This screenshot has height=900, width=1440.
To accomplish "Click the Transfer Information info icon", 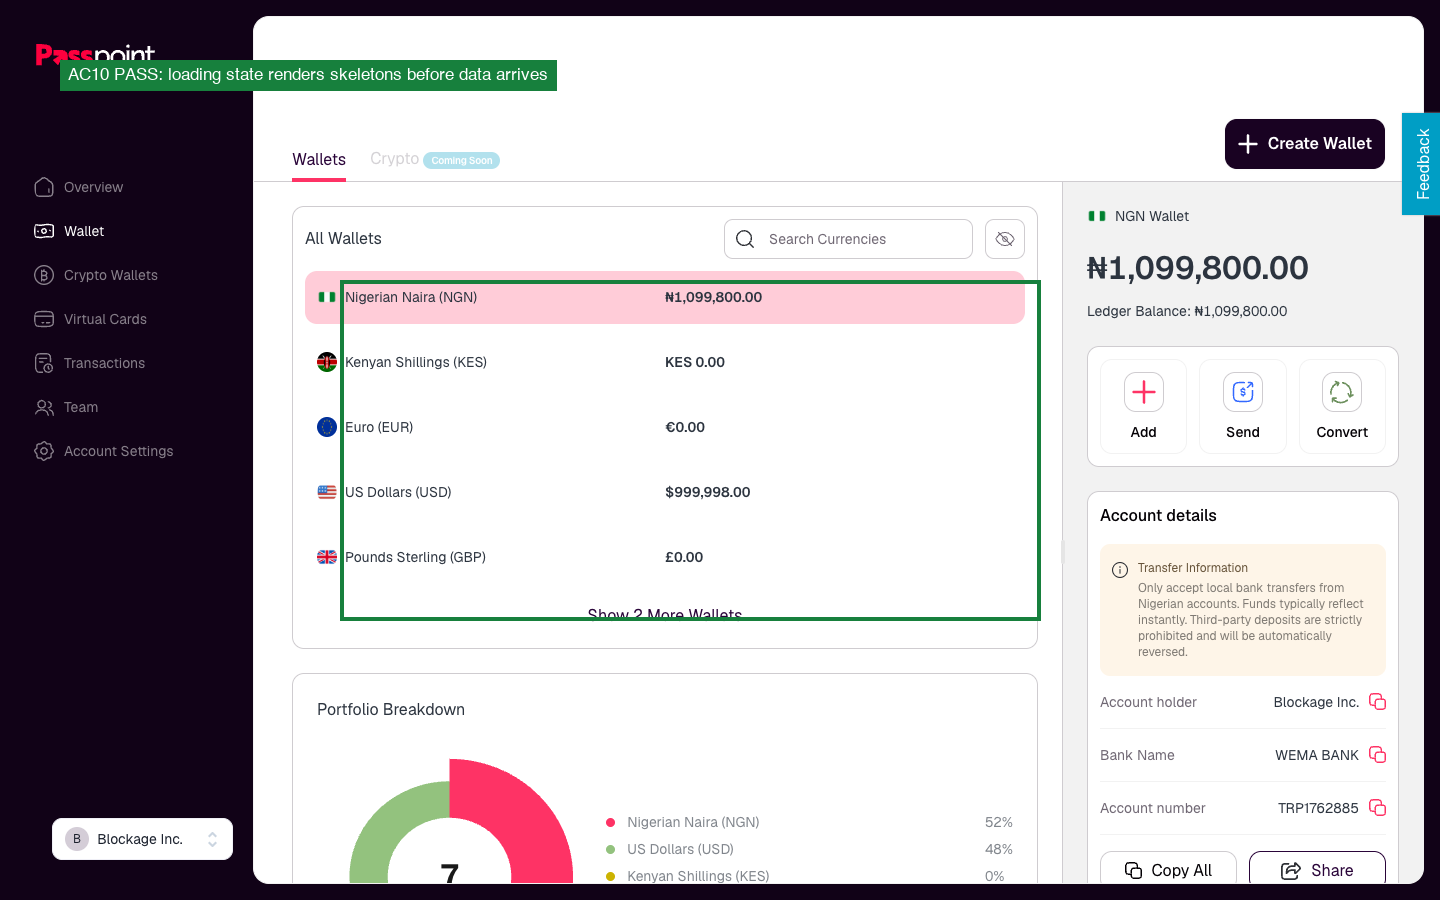I will tap(1120, 570).
